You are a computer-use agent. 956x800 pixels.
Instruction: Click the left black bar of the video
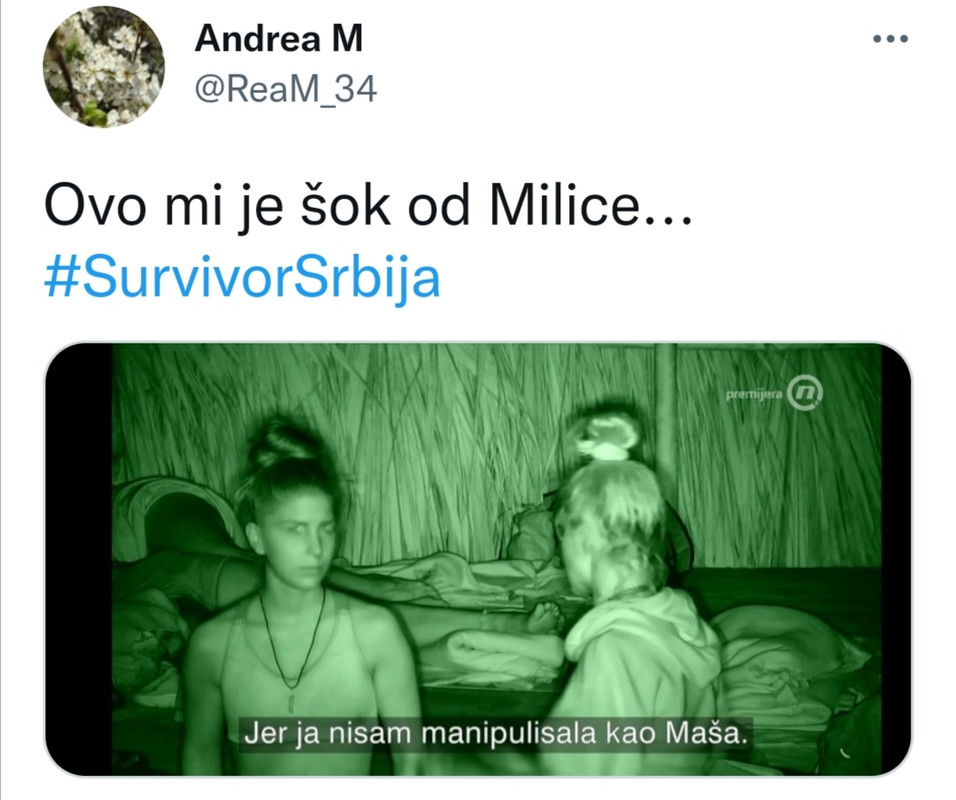(79, 560)
